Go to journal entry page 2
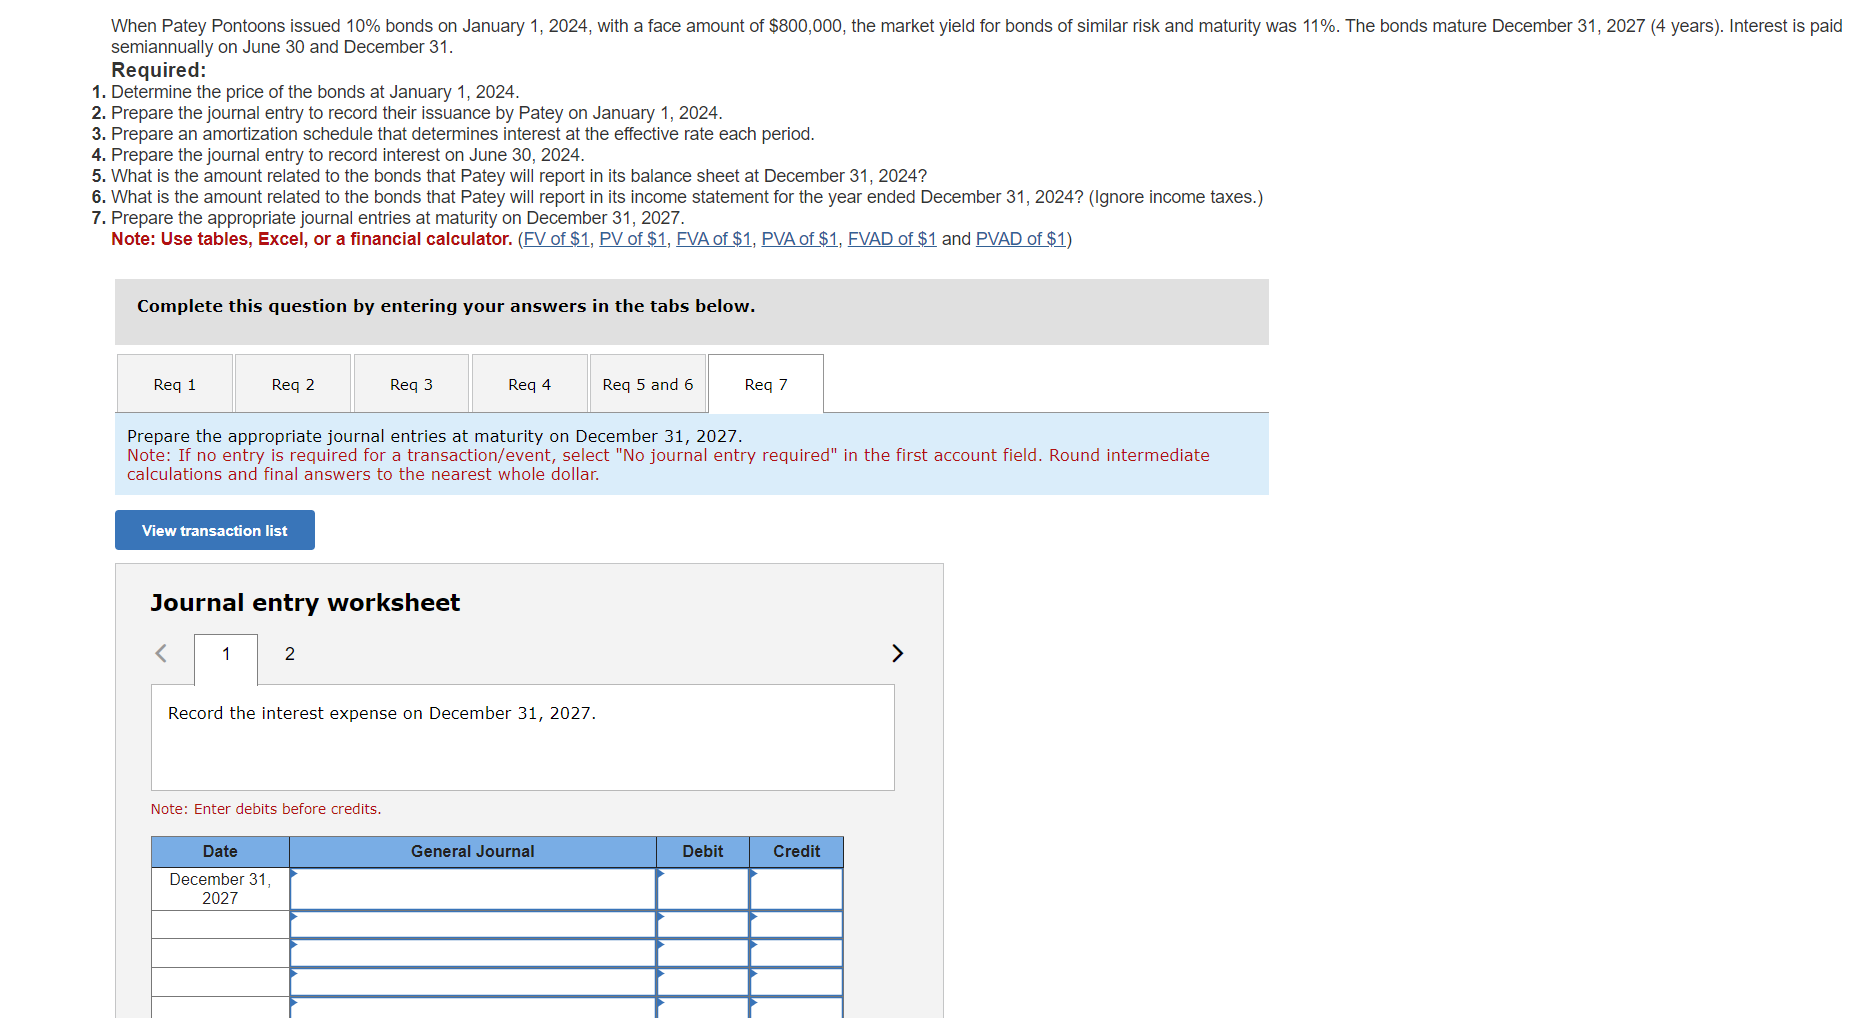 (289, 654)
